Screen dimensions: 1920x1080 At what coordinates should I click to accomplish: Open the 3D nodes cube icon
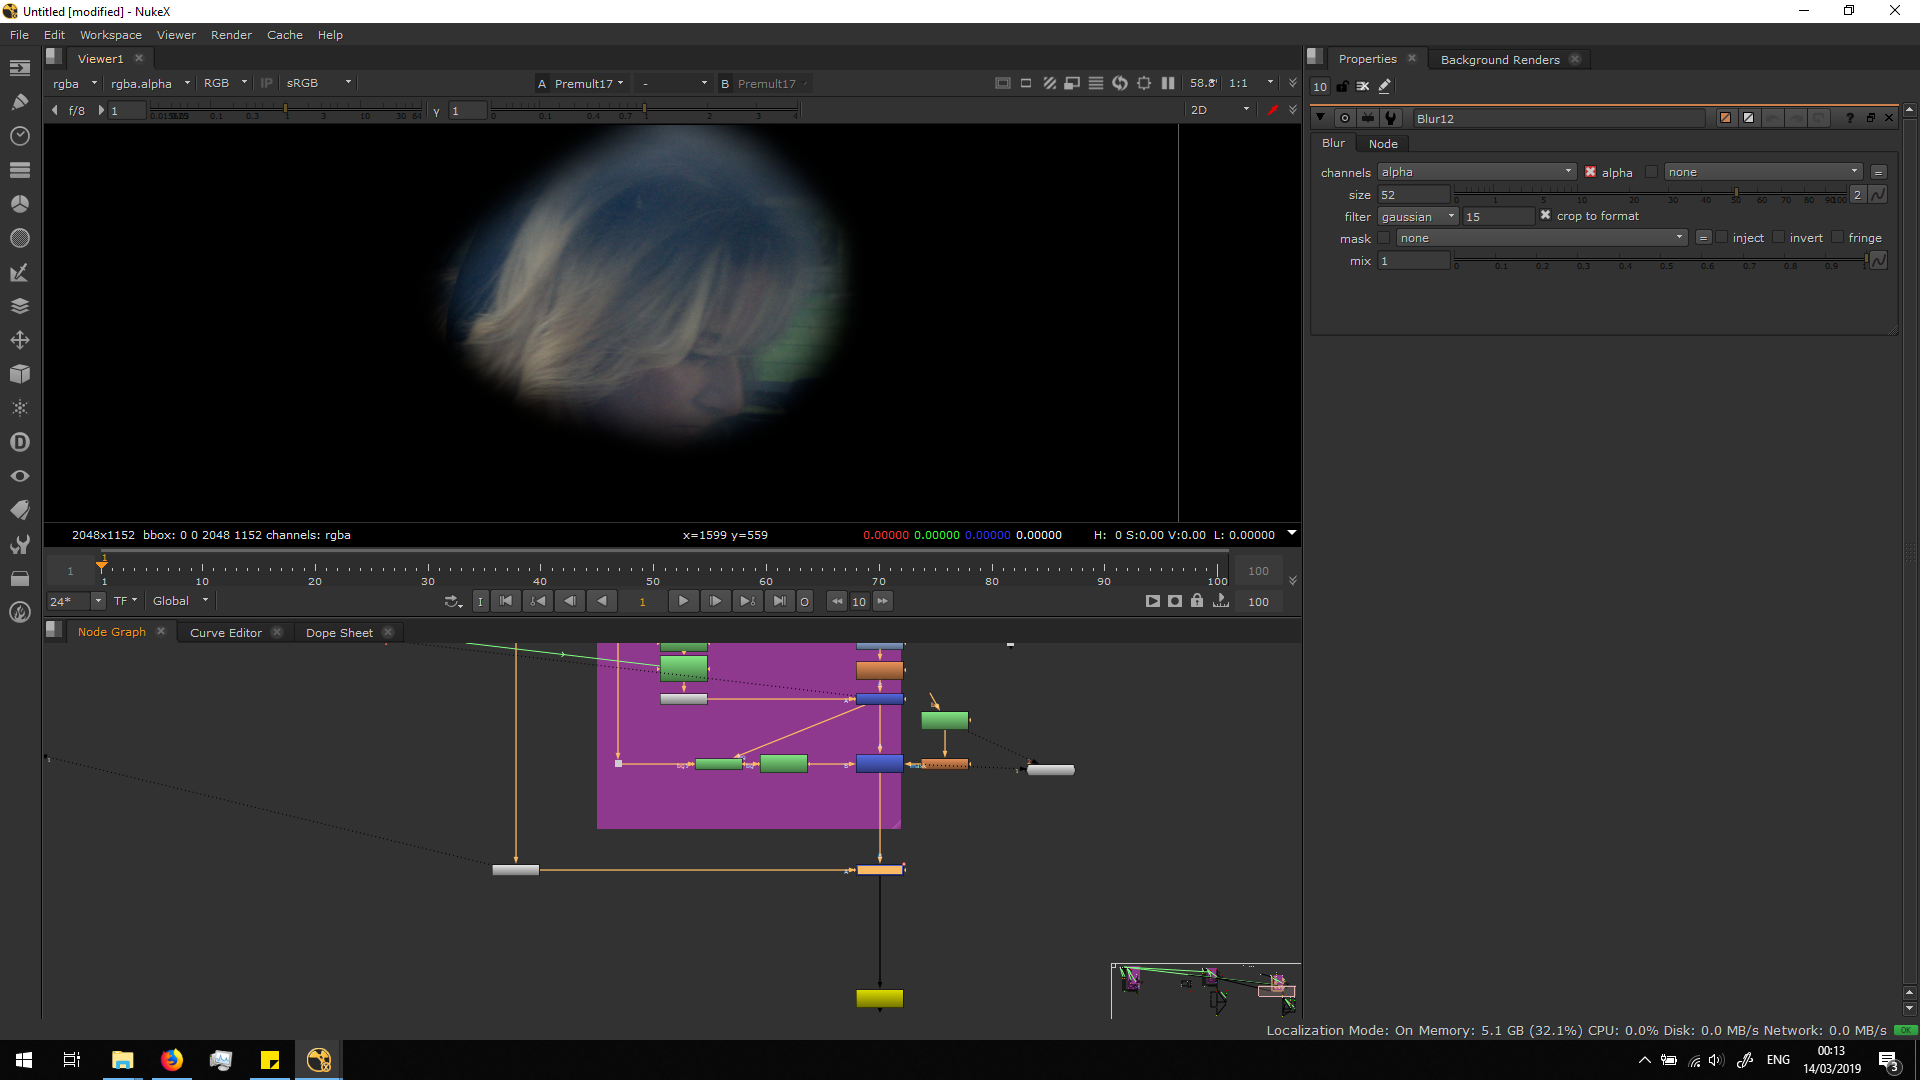(19, 374)
